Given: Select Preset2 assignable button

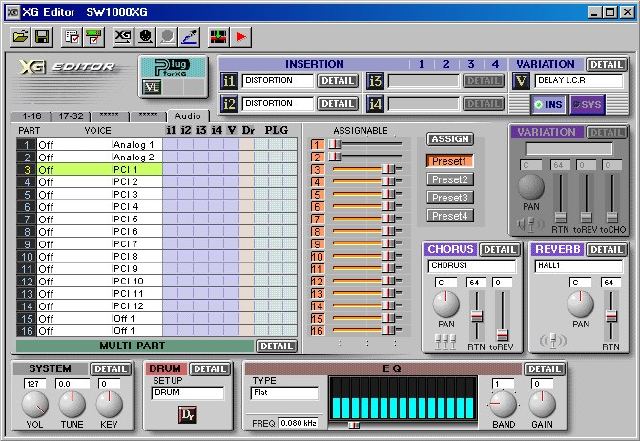Looking at the screenshot, I should pos(449,179).
